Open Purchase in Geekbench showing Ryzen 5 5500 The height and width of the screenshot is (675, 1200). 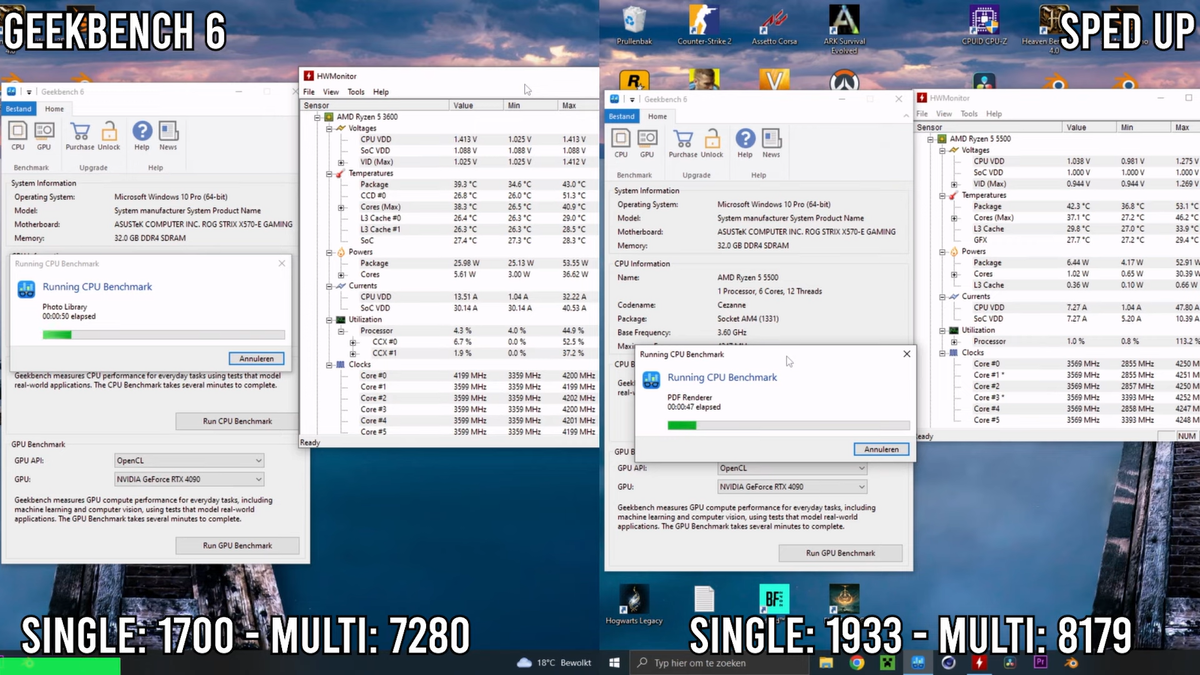(683, 143)
